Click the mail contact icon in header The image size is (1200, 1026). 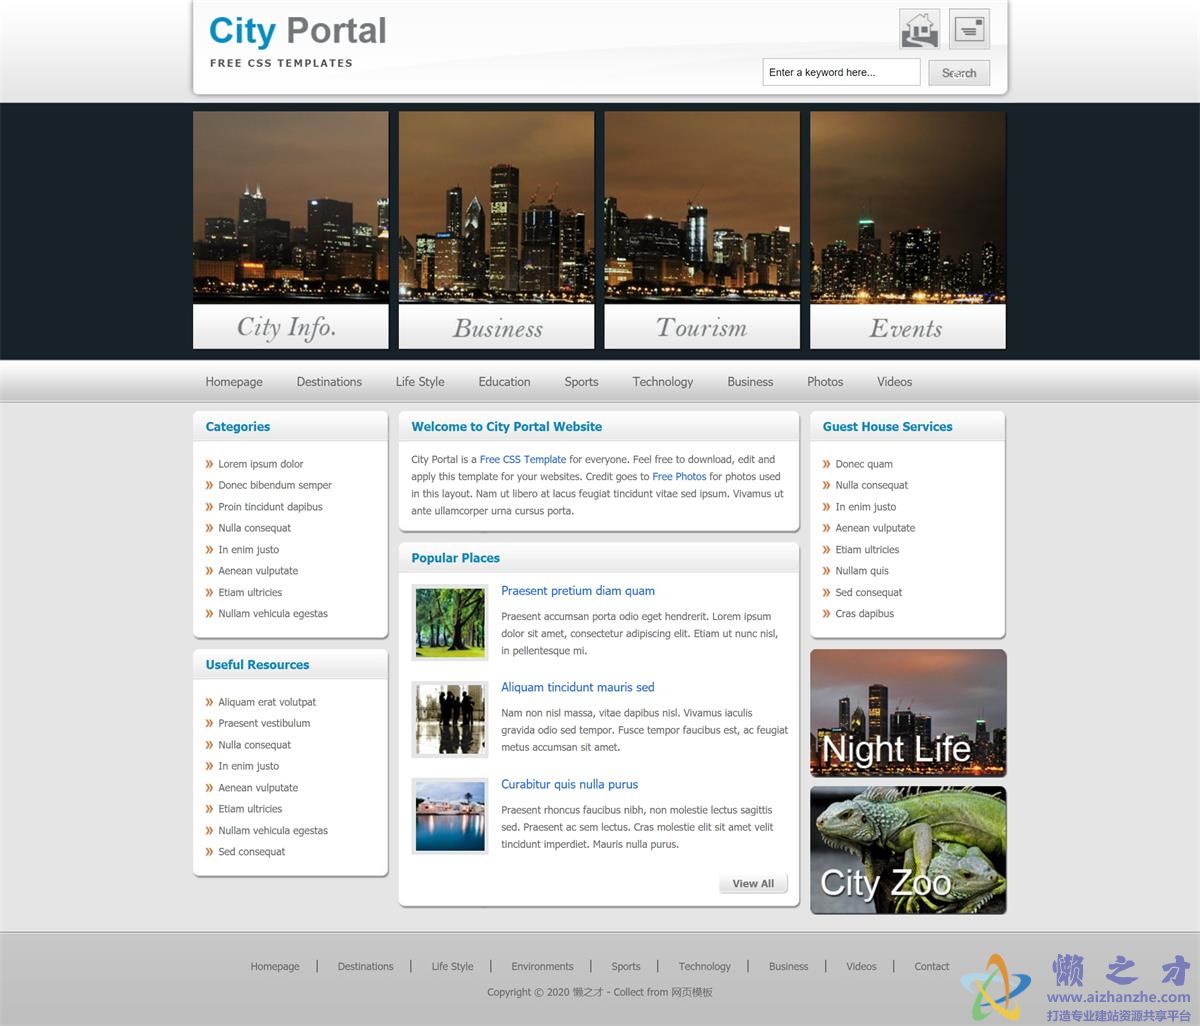pyautogui.click(x=969, y=30)
